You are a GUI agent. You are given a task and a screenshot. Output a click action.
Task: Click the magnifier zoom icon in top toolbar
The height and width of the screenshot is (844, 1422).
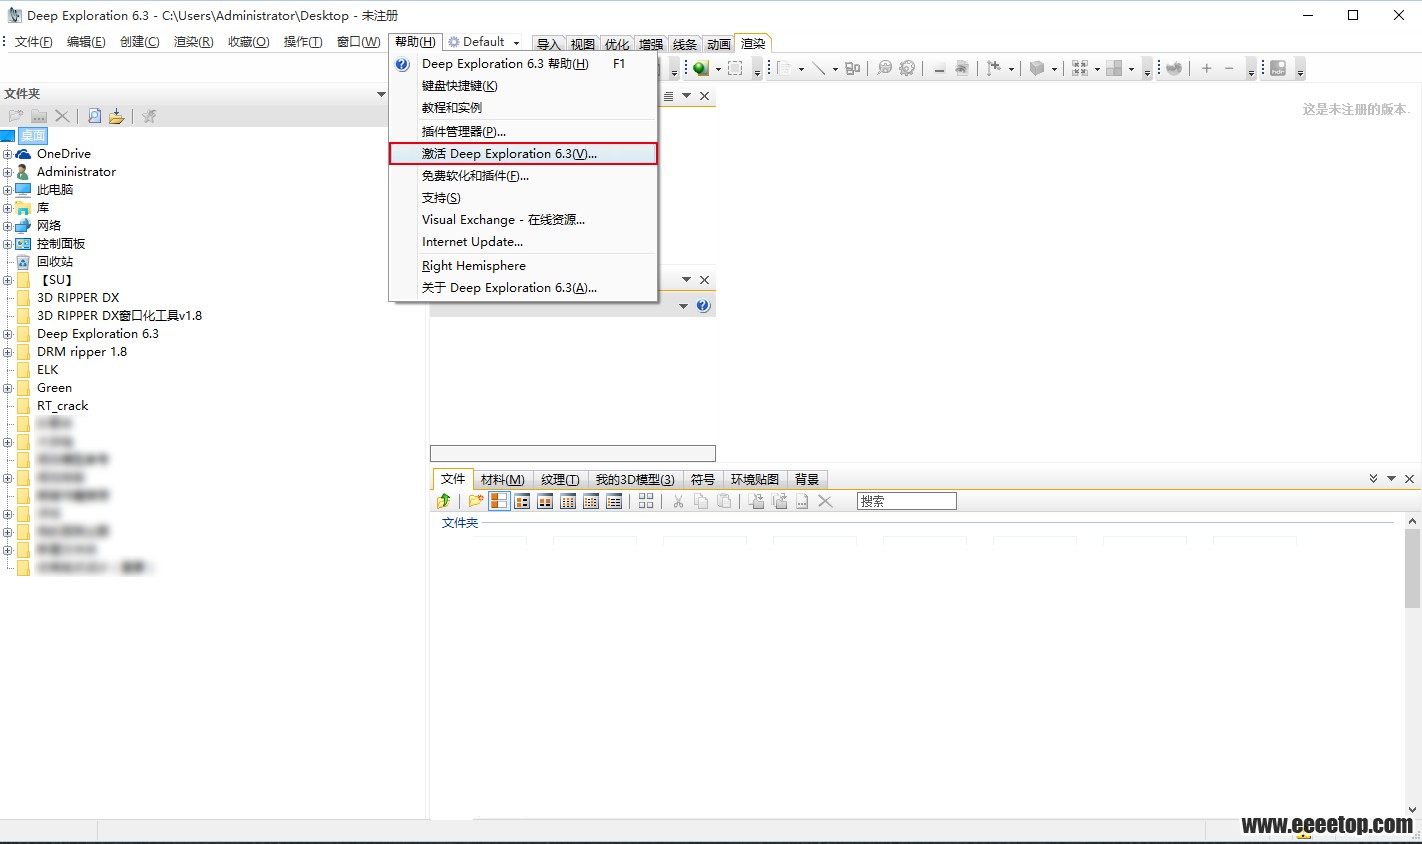click(884, 68)
